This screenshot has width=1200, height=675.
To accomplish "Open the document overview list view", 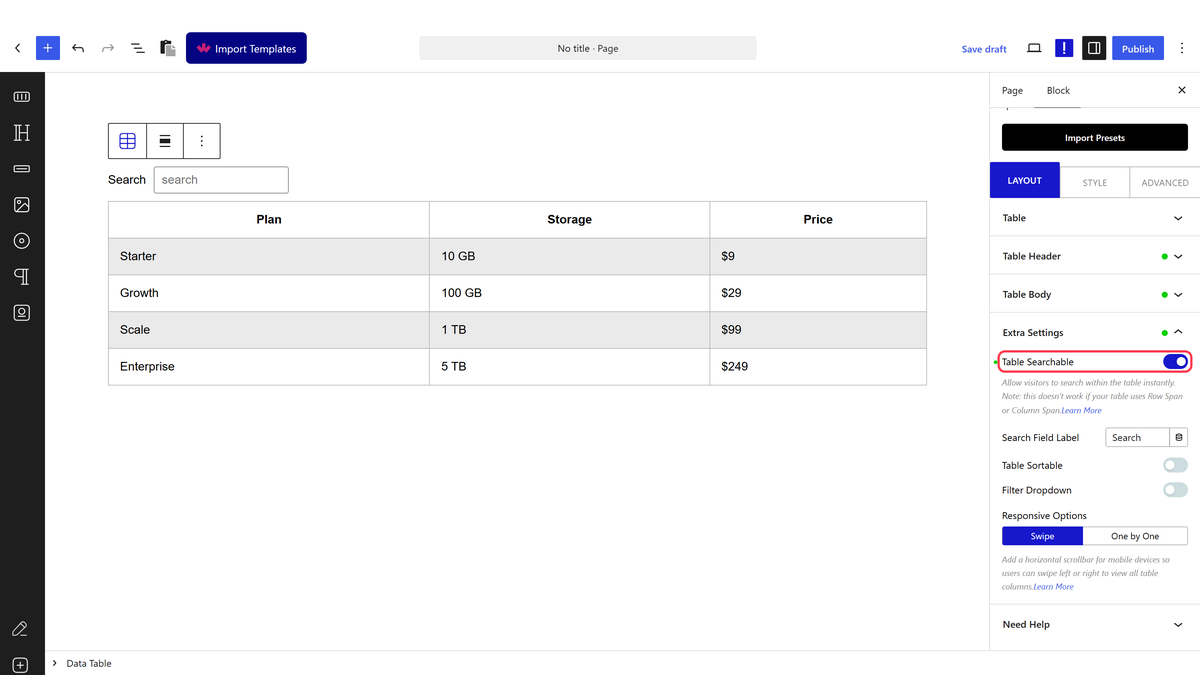I will pos(138,48).
